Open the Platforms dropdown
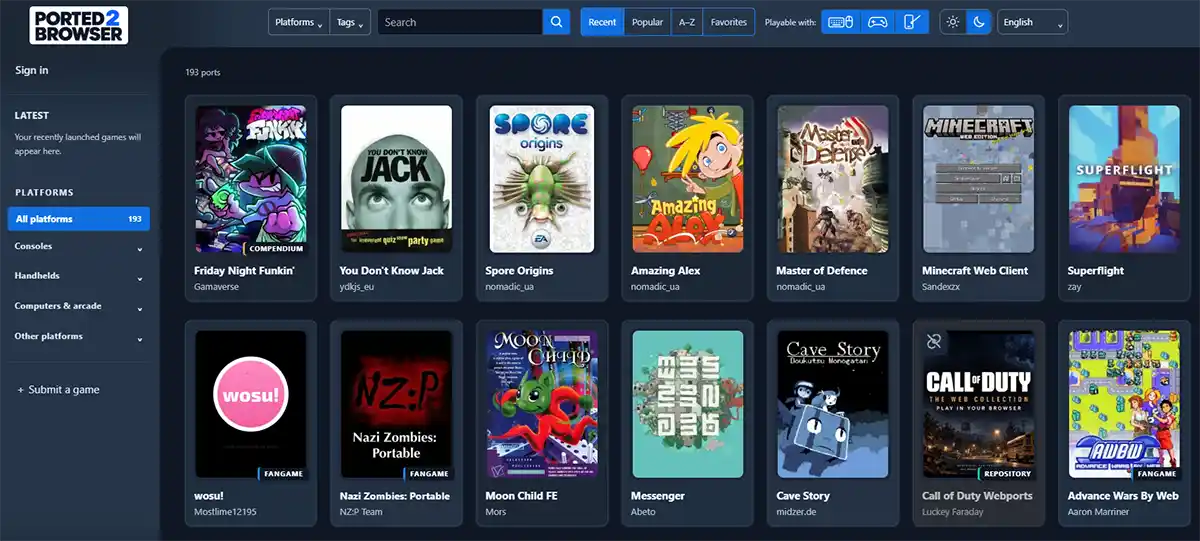Screen dimensions: 1200x541 [298, 22]
